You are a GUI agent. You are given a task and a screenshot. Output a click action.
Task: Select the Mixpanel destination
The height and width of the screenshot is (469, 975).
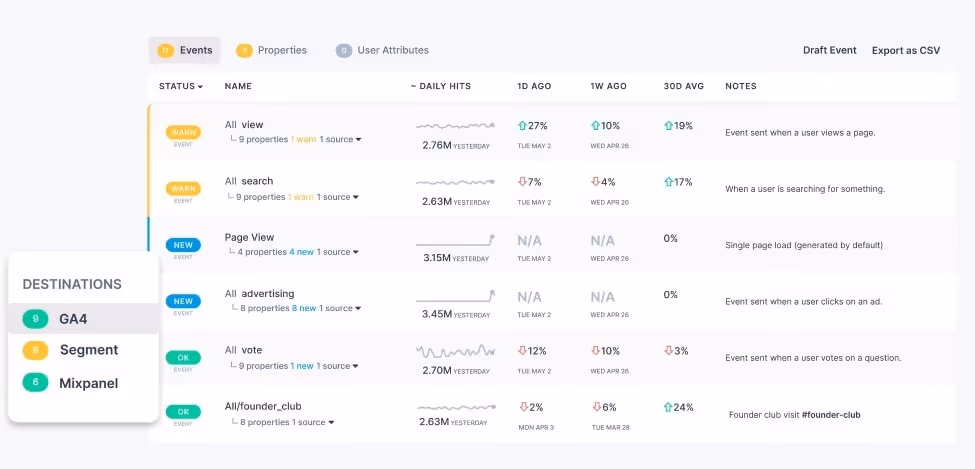click(x=83, y=383)
